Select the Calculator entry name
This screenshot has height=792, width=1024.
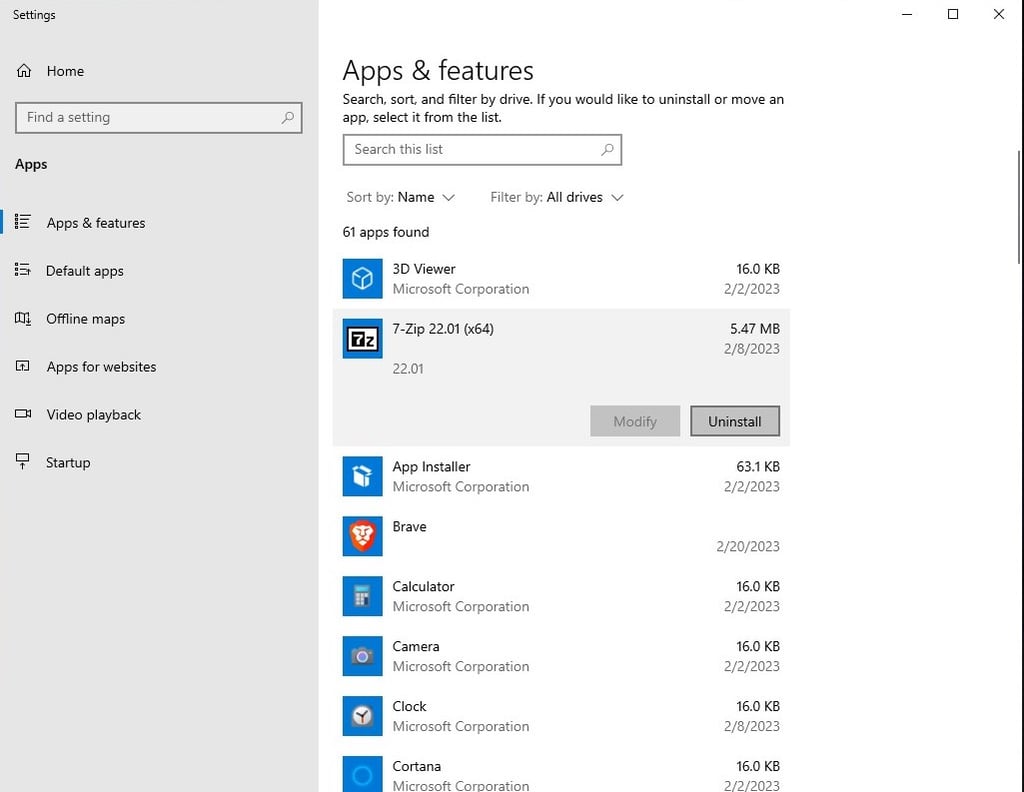coord(423,586)
